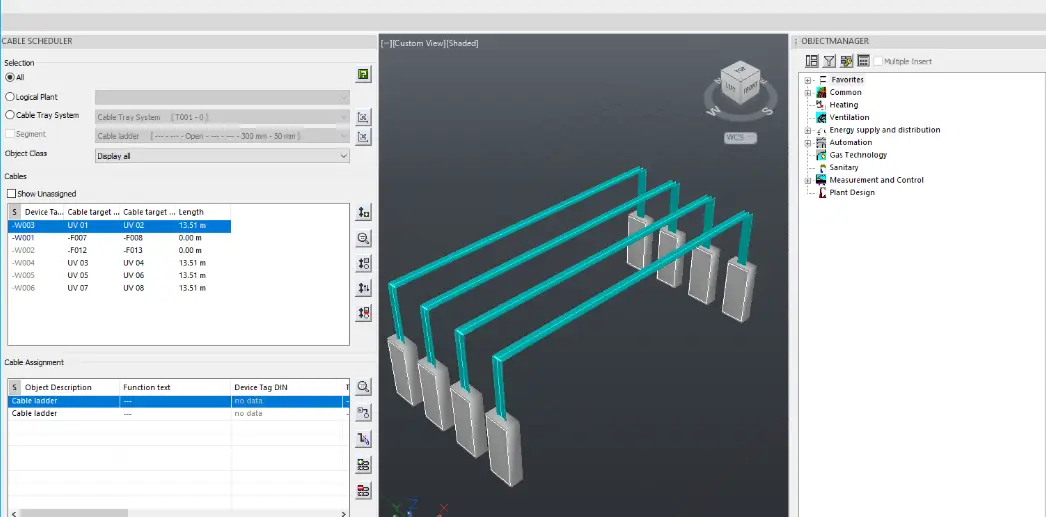1046x517 pixels.
Task: Click the panel layout icon in Objectmanager toolbar
Action: 812,61
